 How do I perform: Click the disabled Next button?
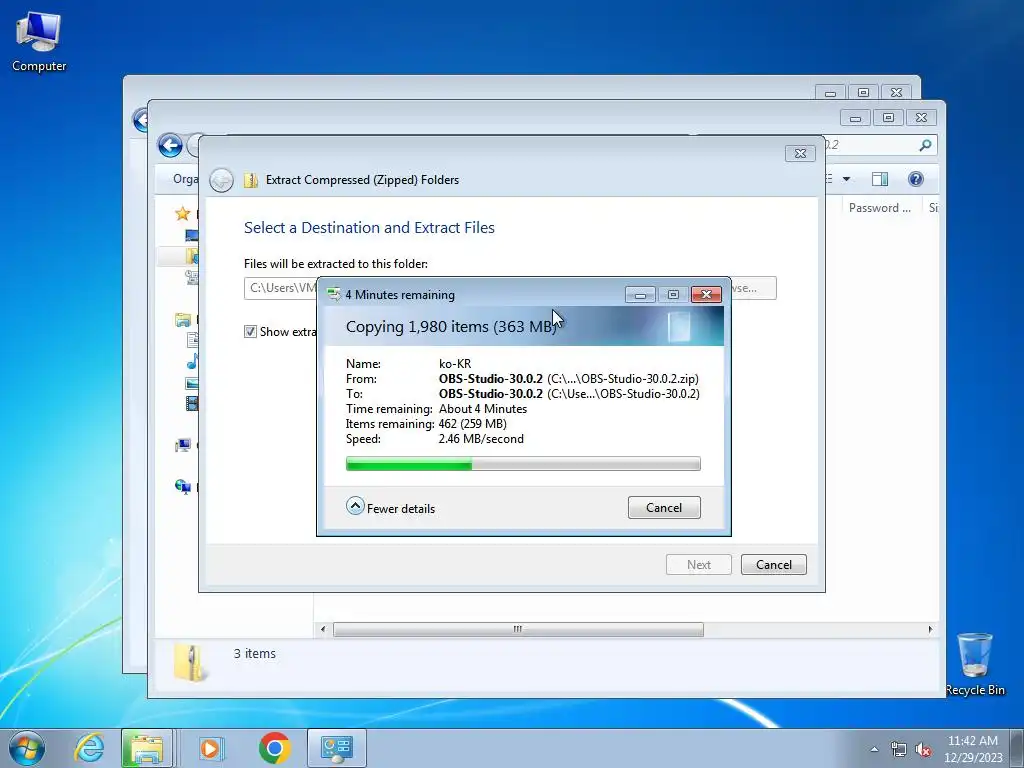click(x=698, y=564)
